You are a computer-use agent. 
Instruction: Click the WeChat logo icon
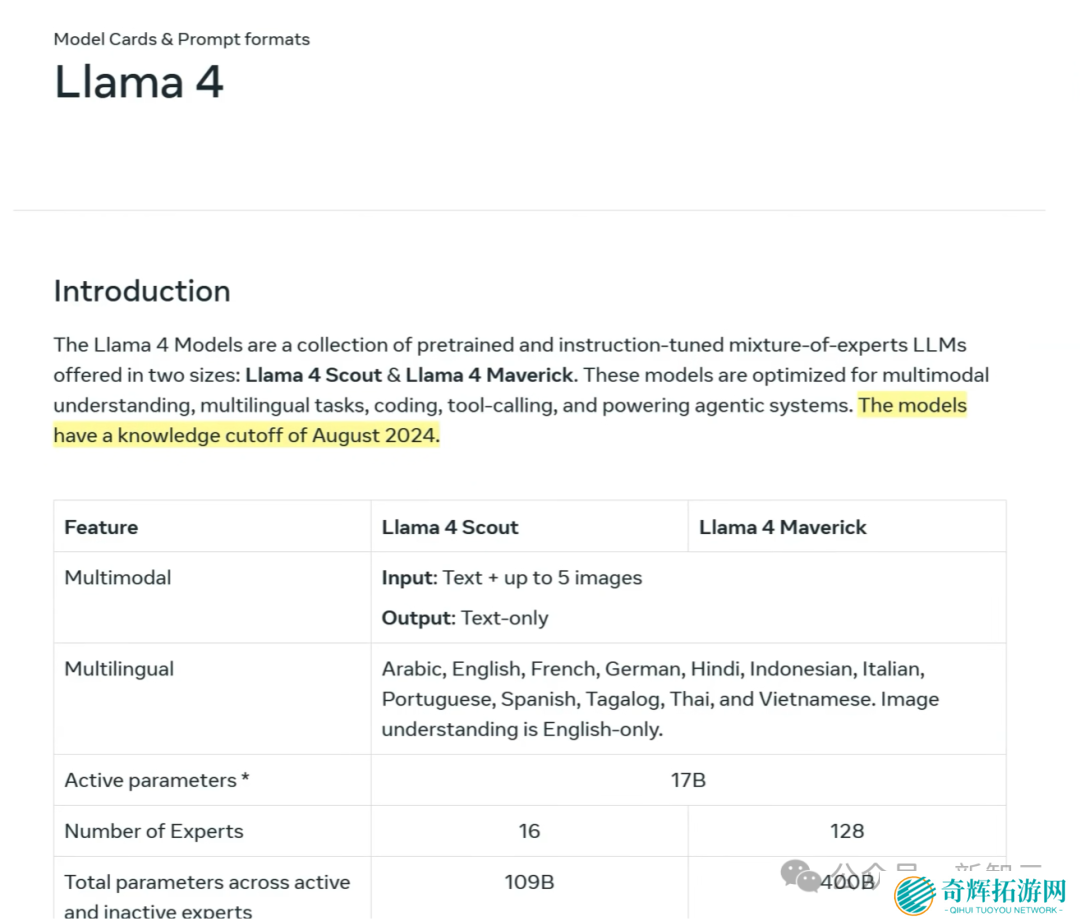point(801,876)
